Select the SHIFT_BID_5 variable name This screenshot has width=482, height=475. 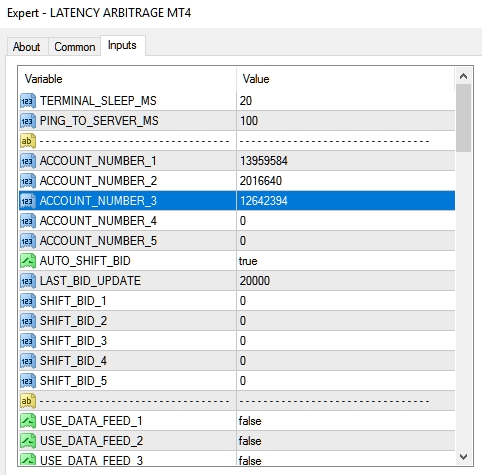click(73, 381)
